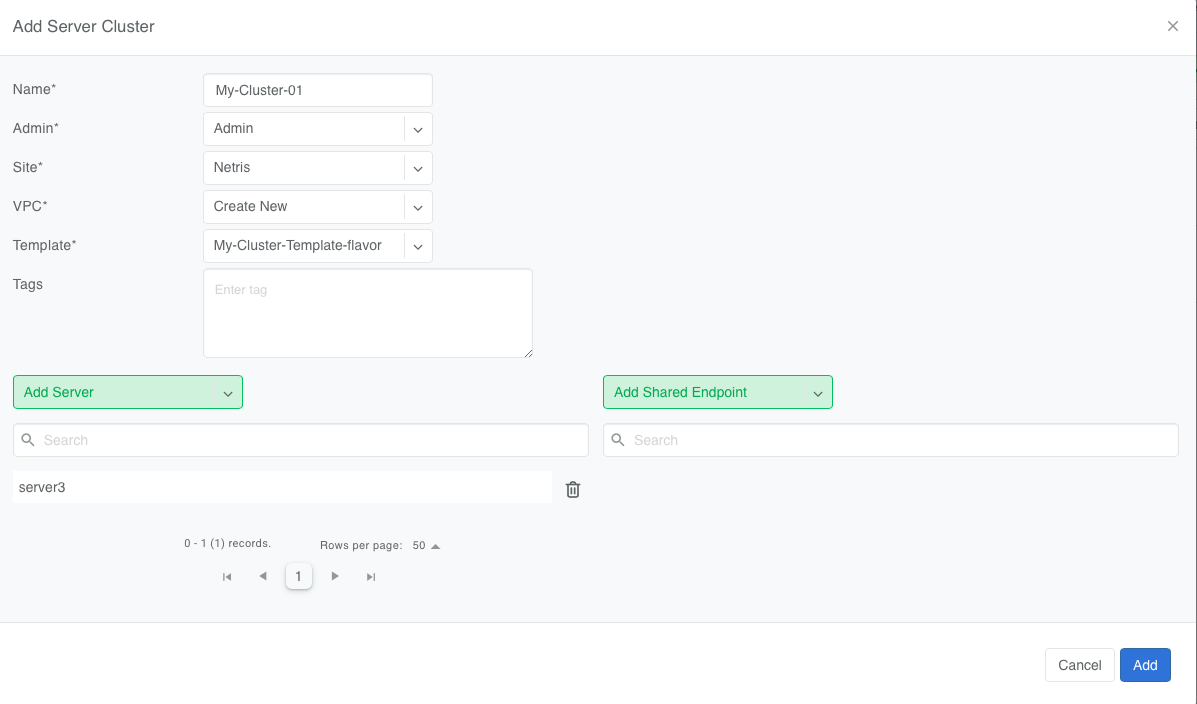Jump to the last page of records

click(371, 576)
